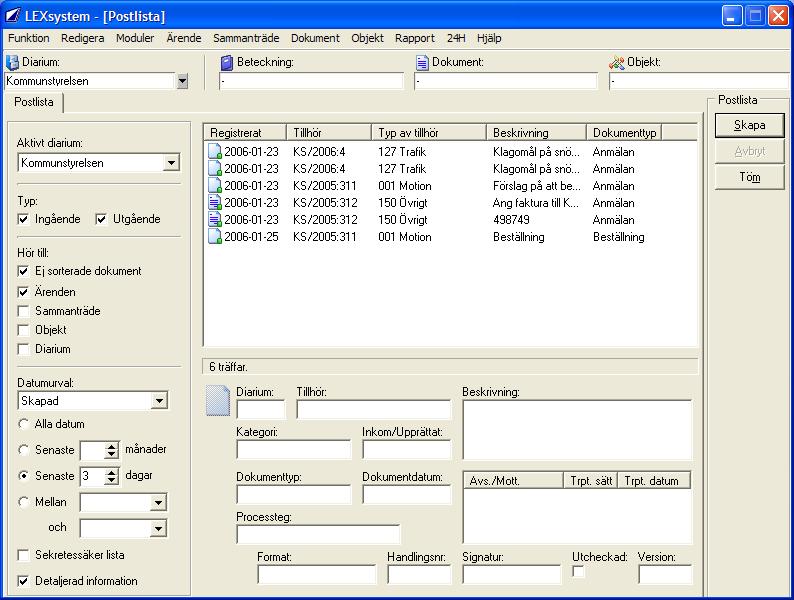Image resolution: width=794 pixels, height=600 pixels.
Task: Open the Objekt menu
Action: tap(367, 38)
